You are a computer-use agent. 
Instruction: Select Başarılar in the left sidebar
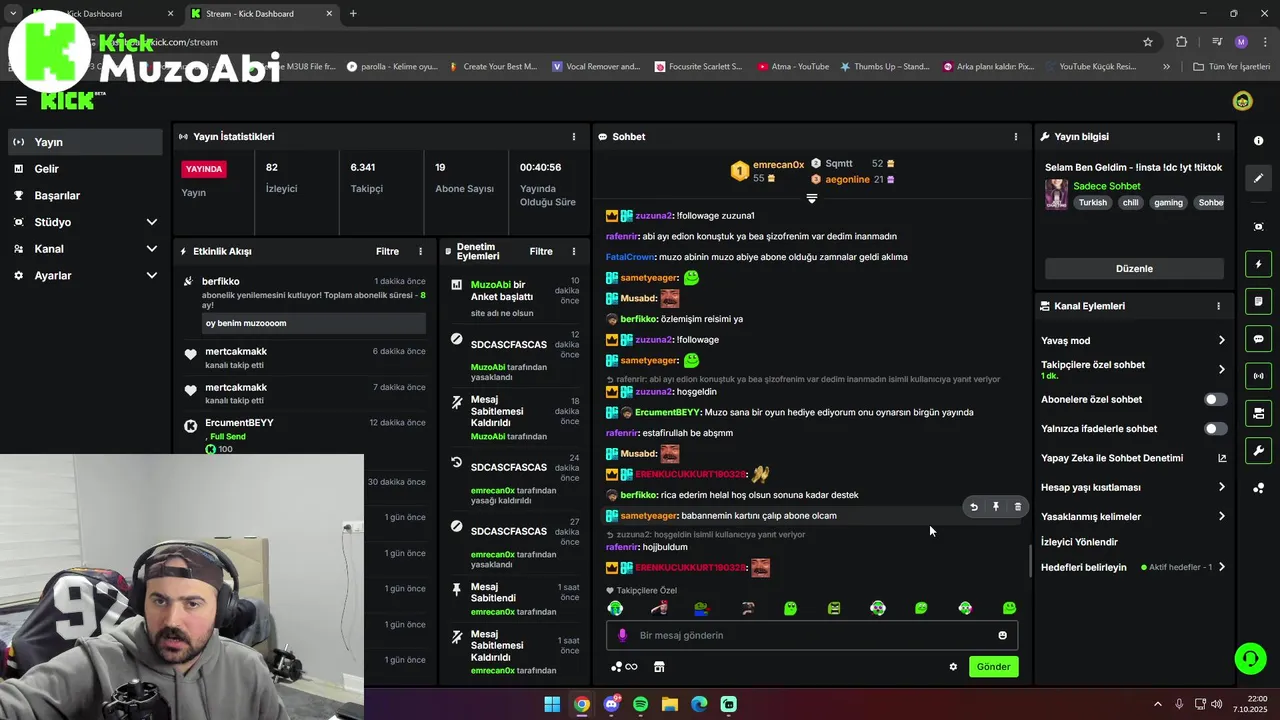[85, 196]
